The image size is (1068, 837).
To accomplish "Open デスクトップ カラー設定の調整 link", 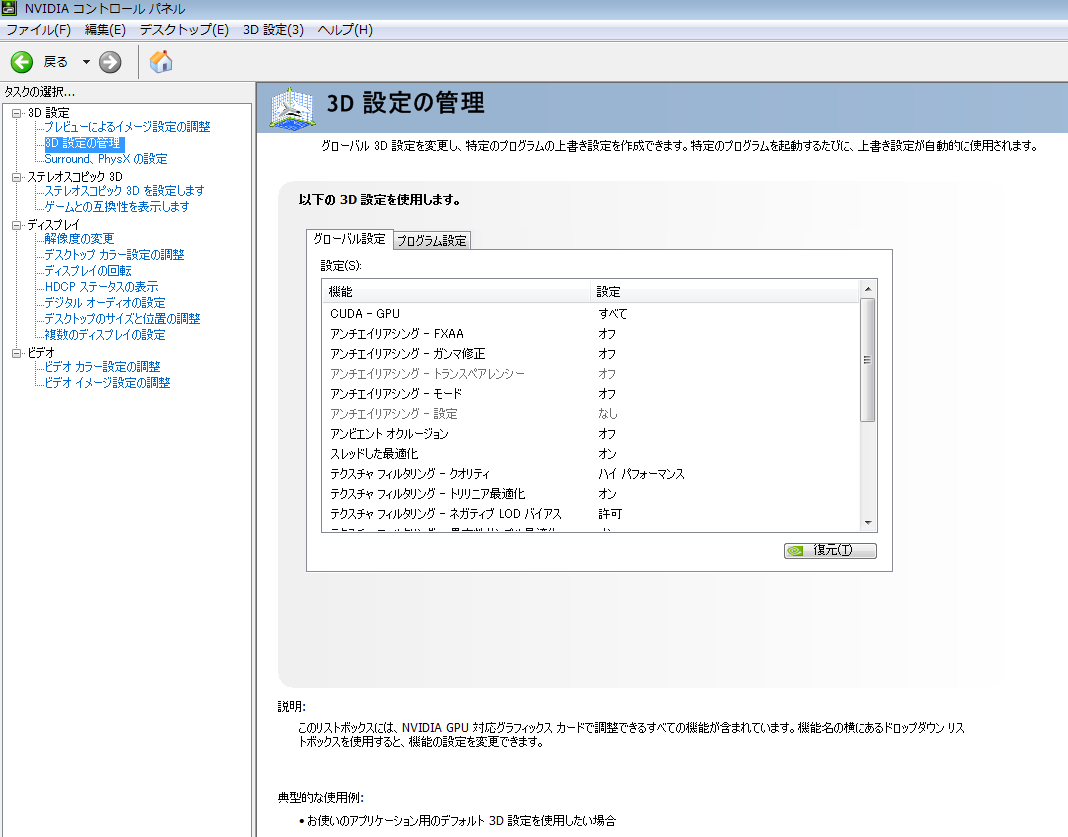I will coord(114,255).
